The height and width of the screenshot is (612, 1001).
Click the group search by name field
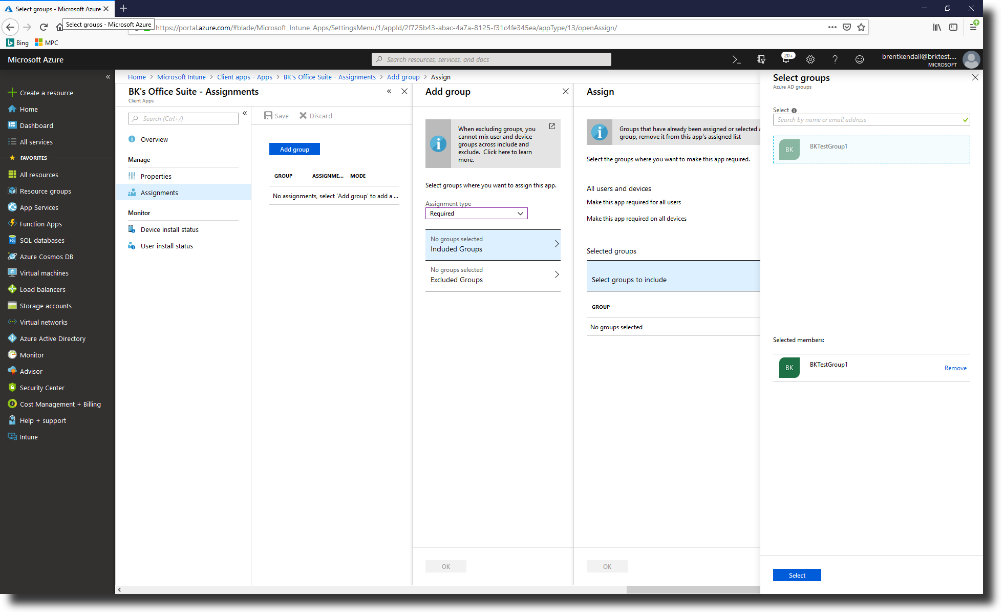pos(866,120)
